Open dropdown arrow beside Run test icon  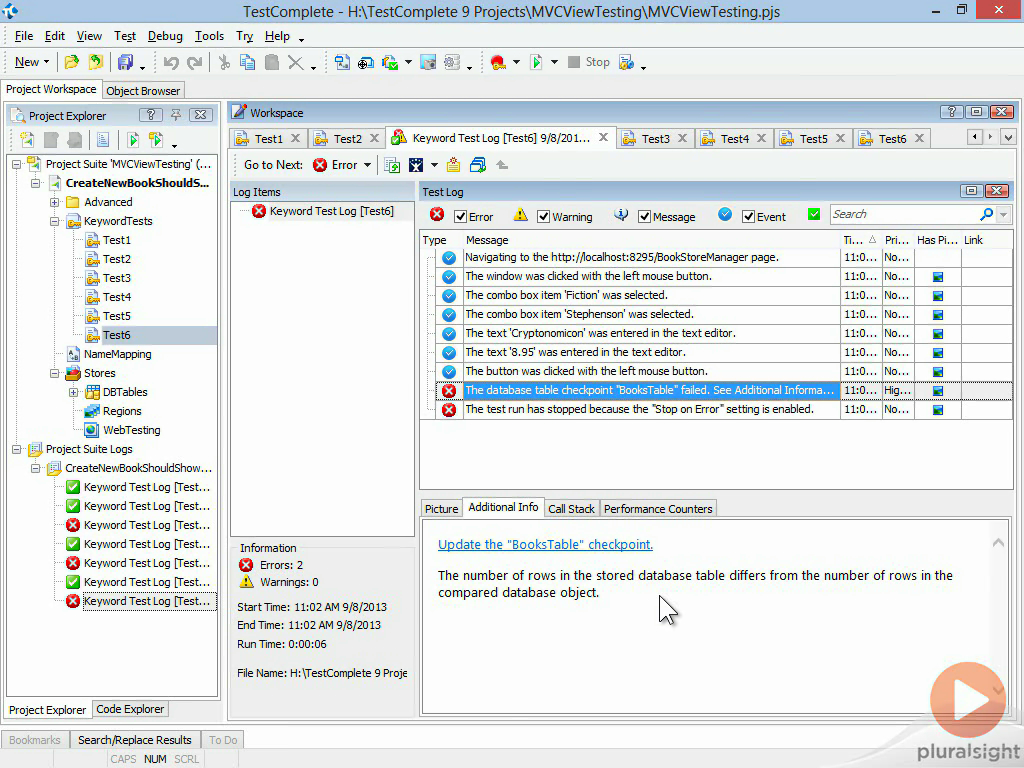tap(554, 63)
